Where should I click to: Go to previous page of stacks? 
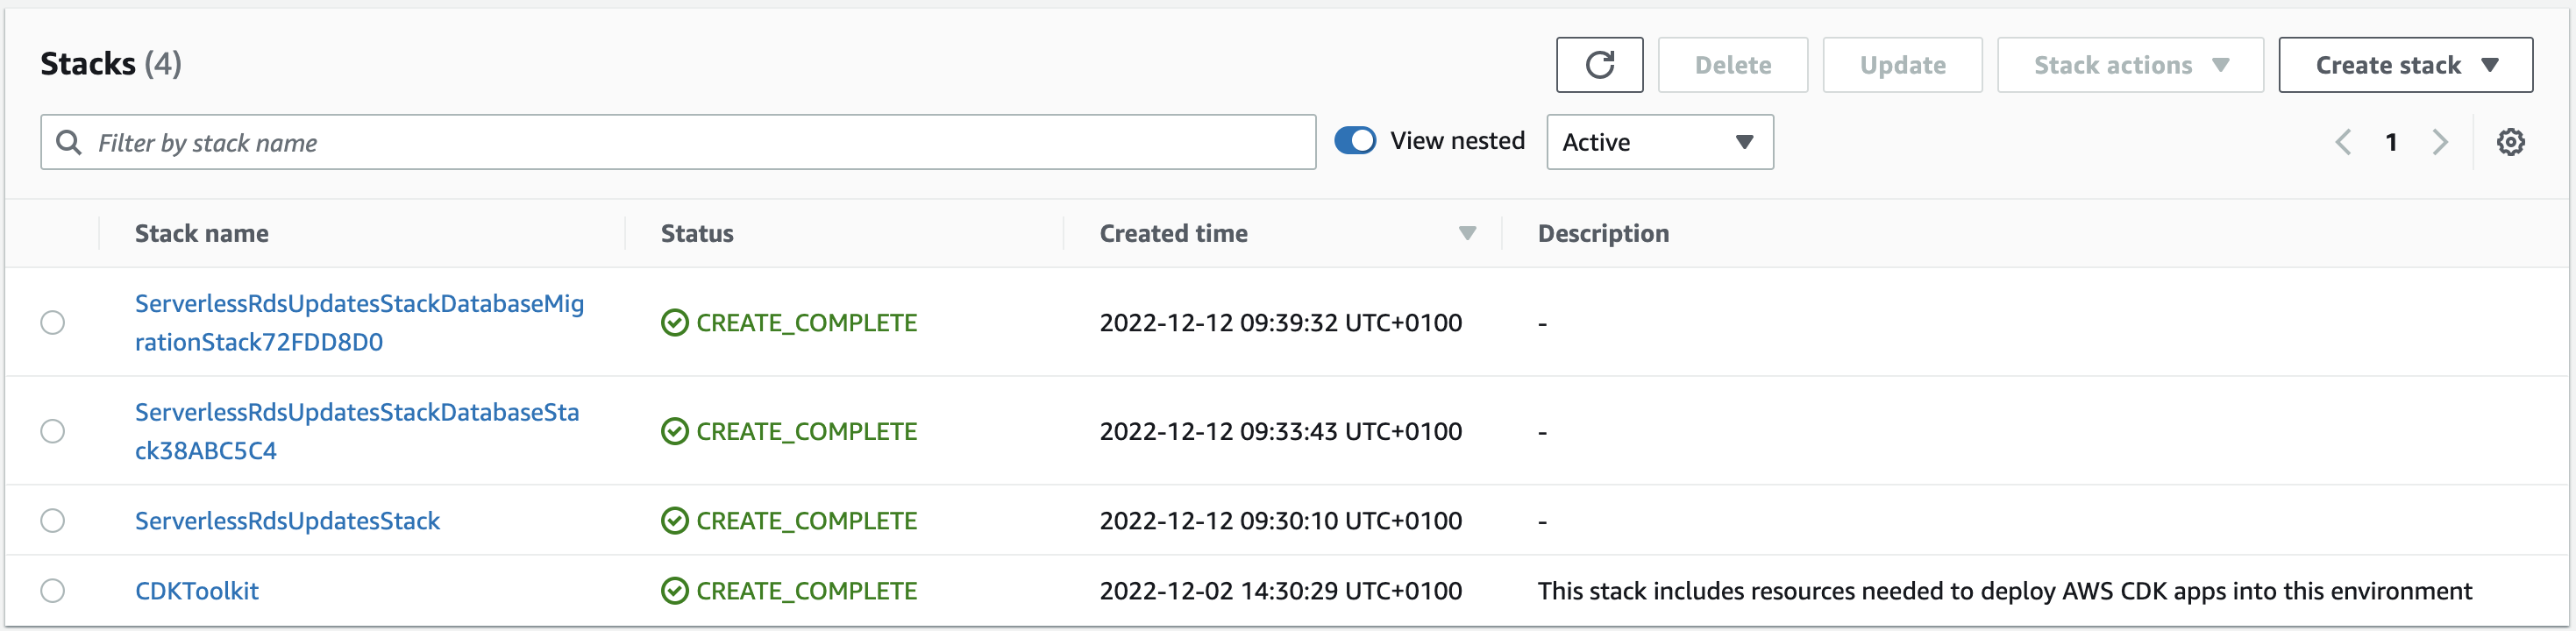coord(2343,142)
